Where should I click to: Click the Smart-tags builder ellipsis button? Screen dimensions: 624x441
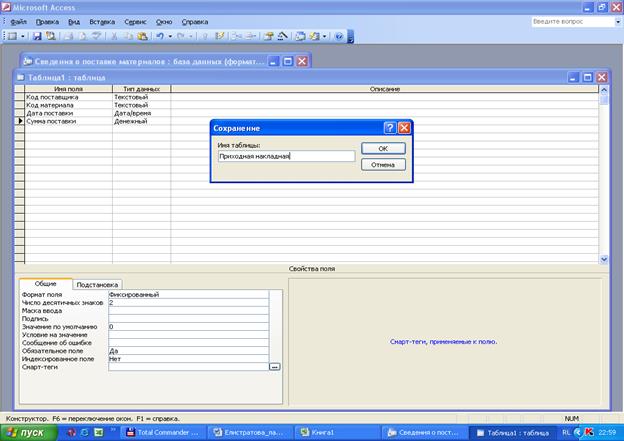[x=274, y=367]
